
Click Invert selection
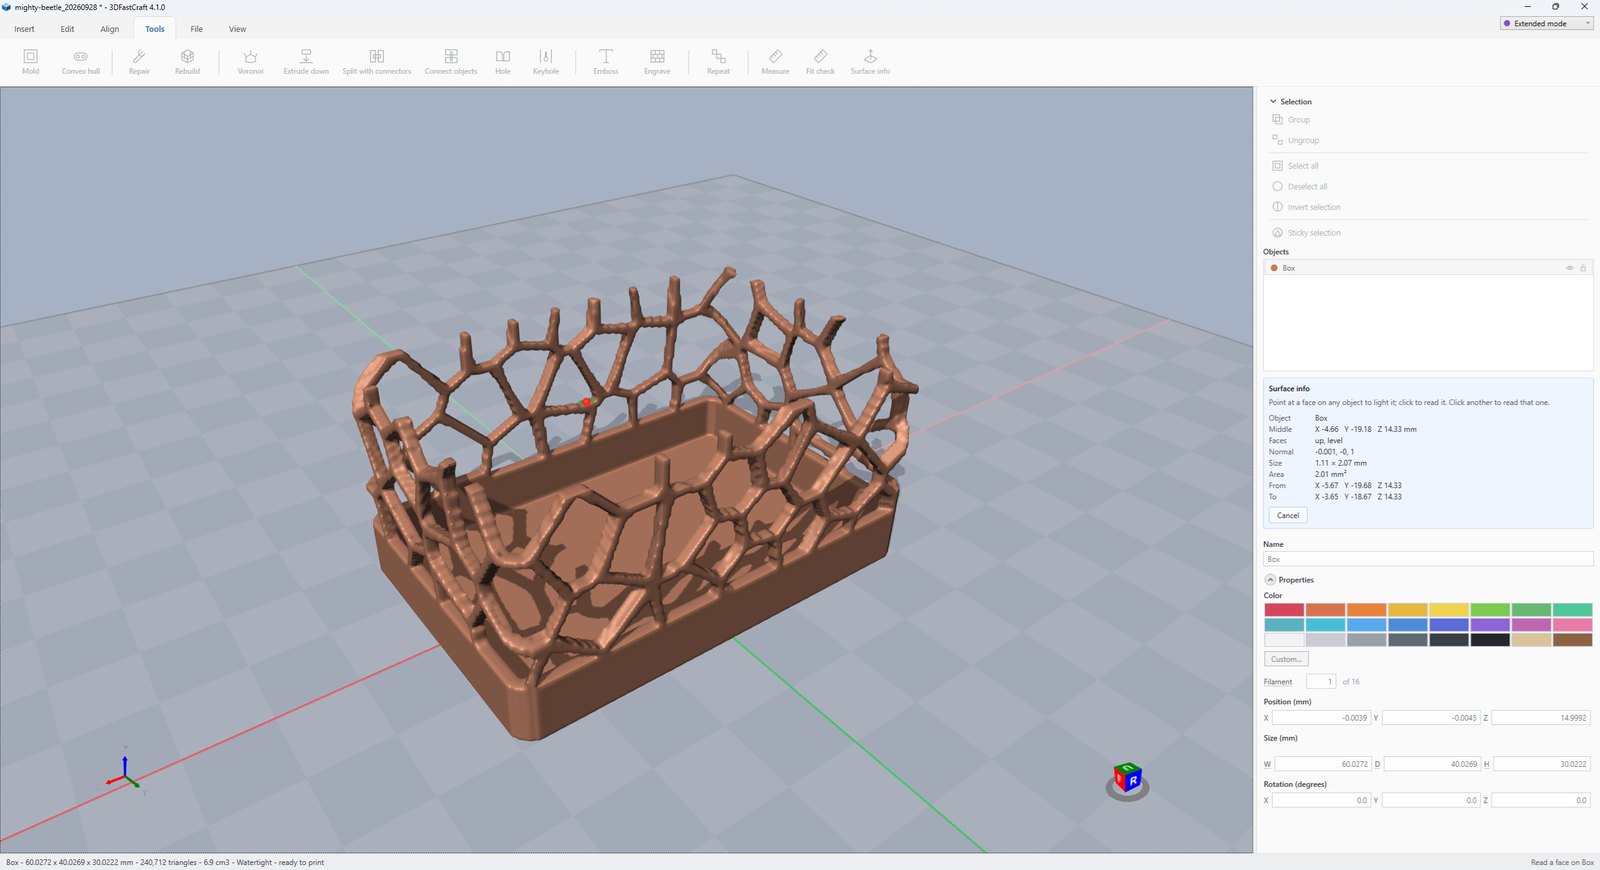[1306, 207]
